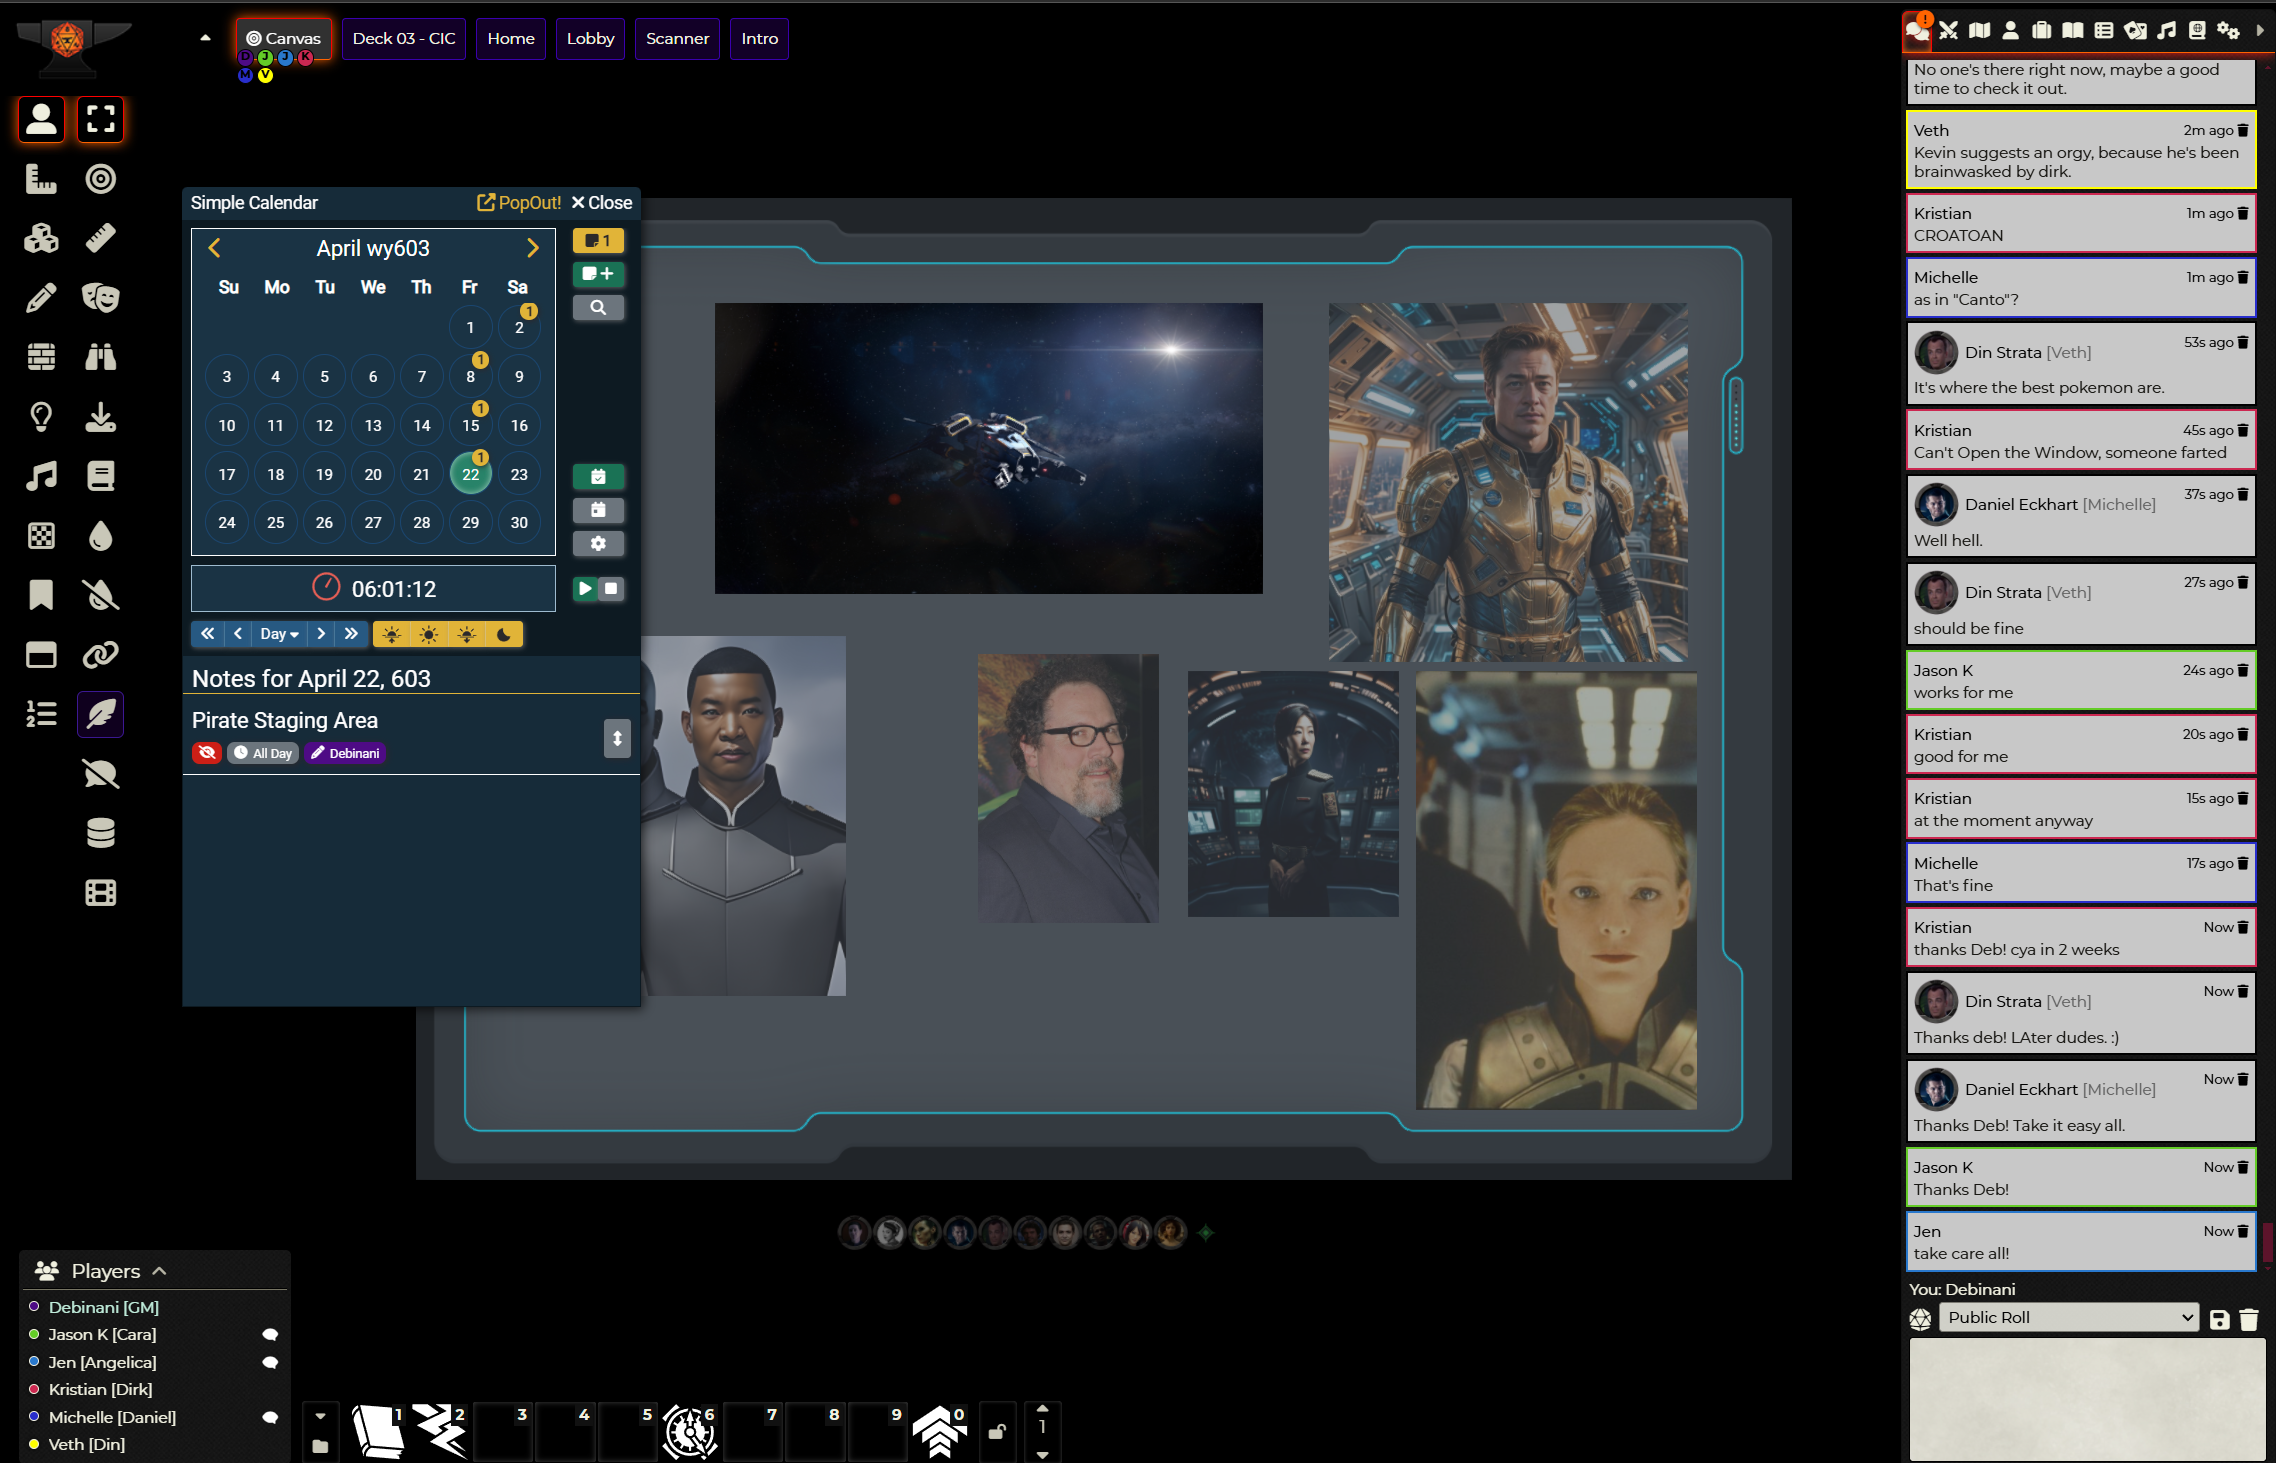The width and height of the screenshot is (2276, 1463).
Task: Click the calendar search magnifier button
Action: coord(598,308)
